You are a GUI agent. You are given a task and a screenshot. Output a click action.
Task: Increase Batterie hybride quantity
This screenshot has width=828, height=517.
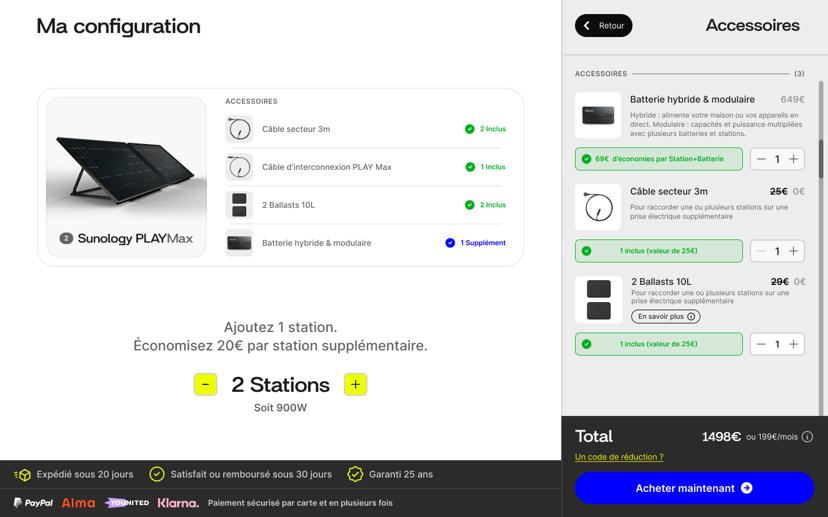click(x=793, y=159)
